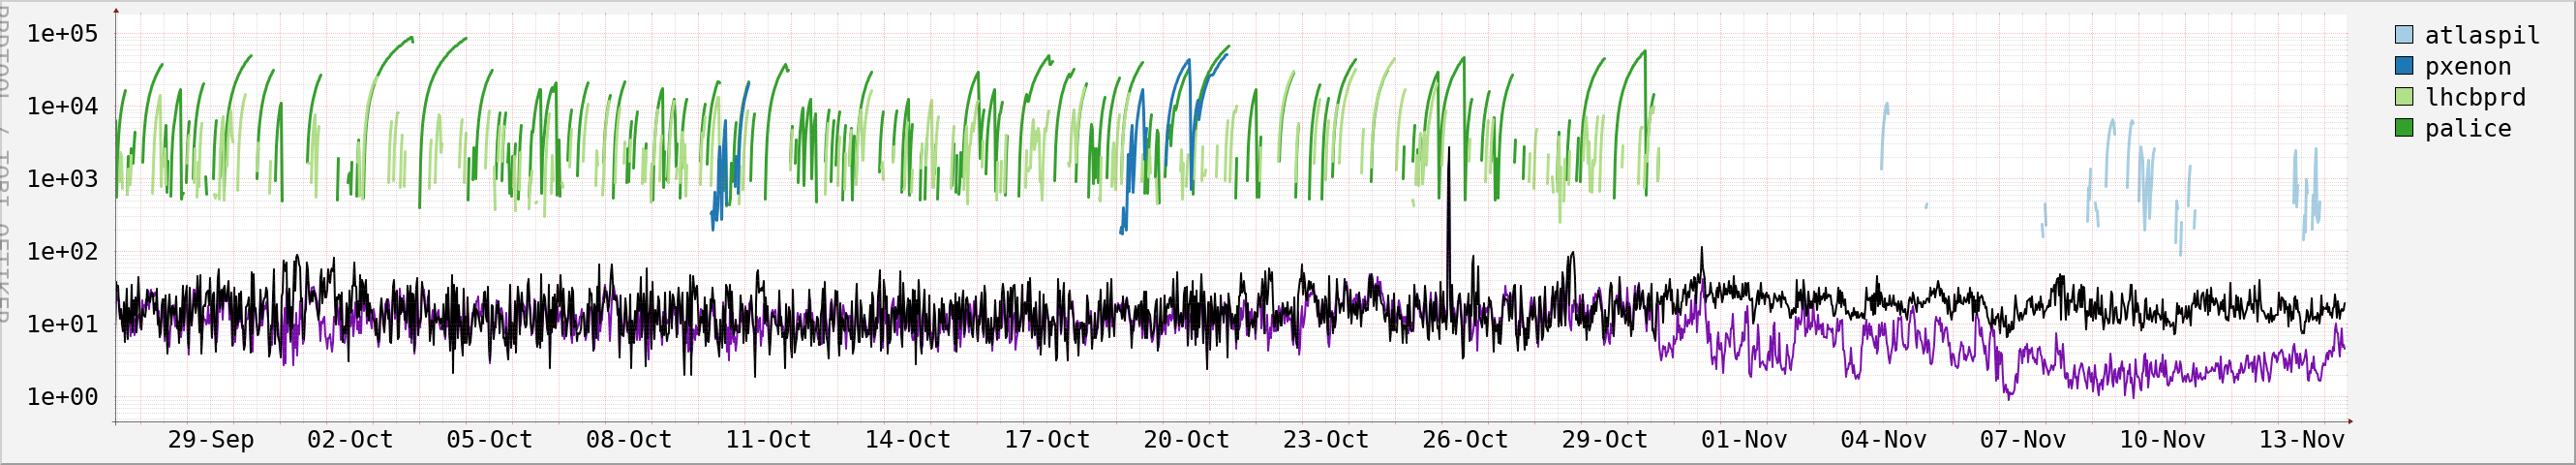Click the 29-Sep date on the x-axis
This screenshot has width=2576, height=465.
tap(210, 440)
